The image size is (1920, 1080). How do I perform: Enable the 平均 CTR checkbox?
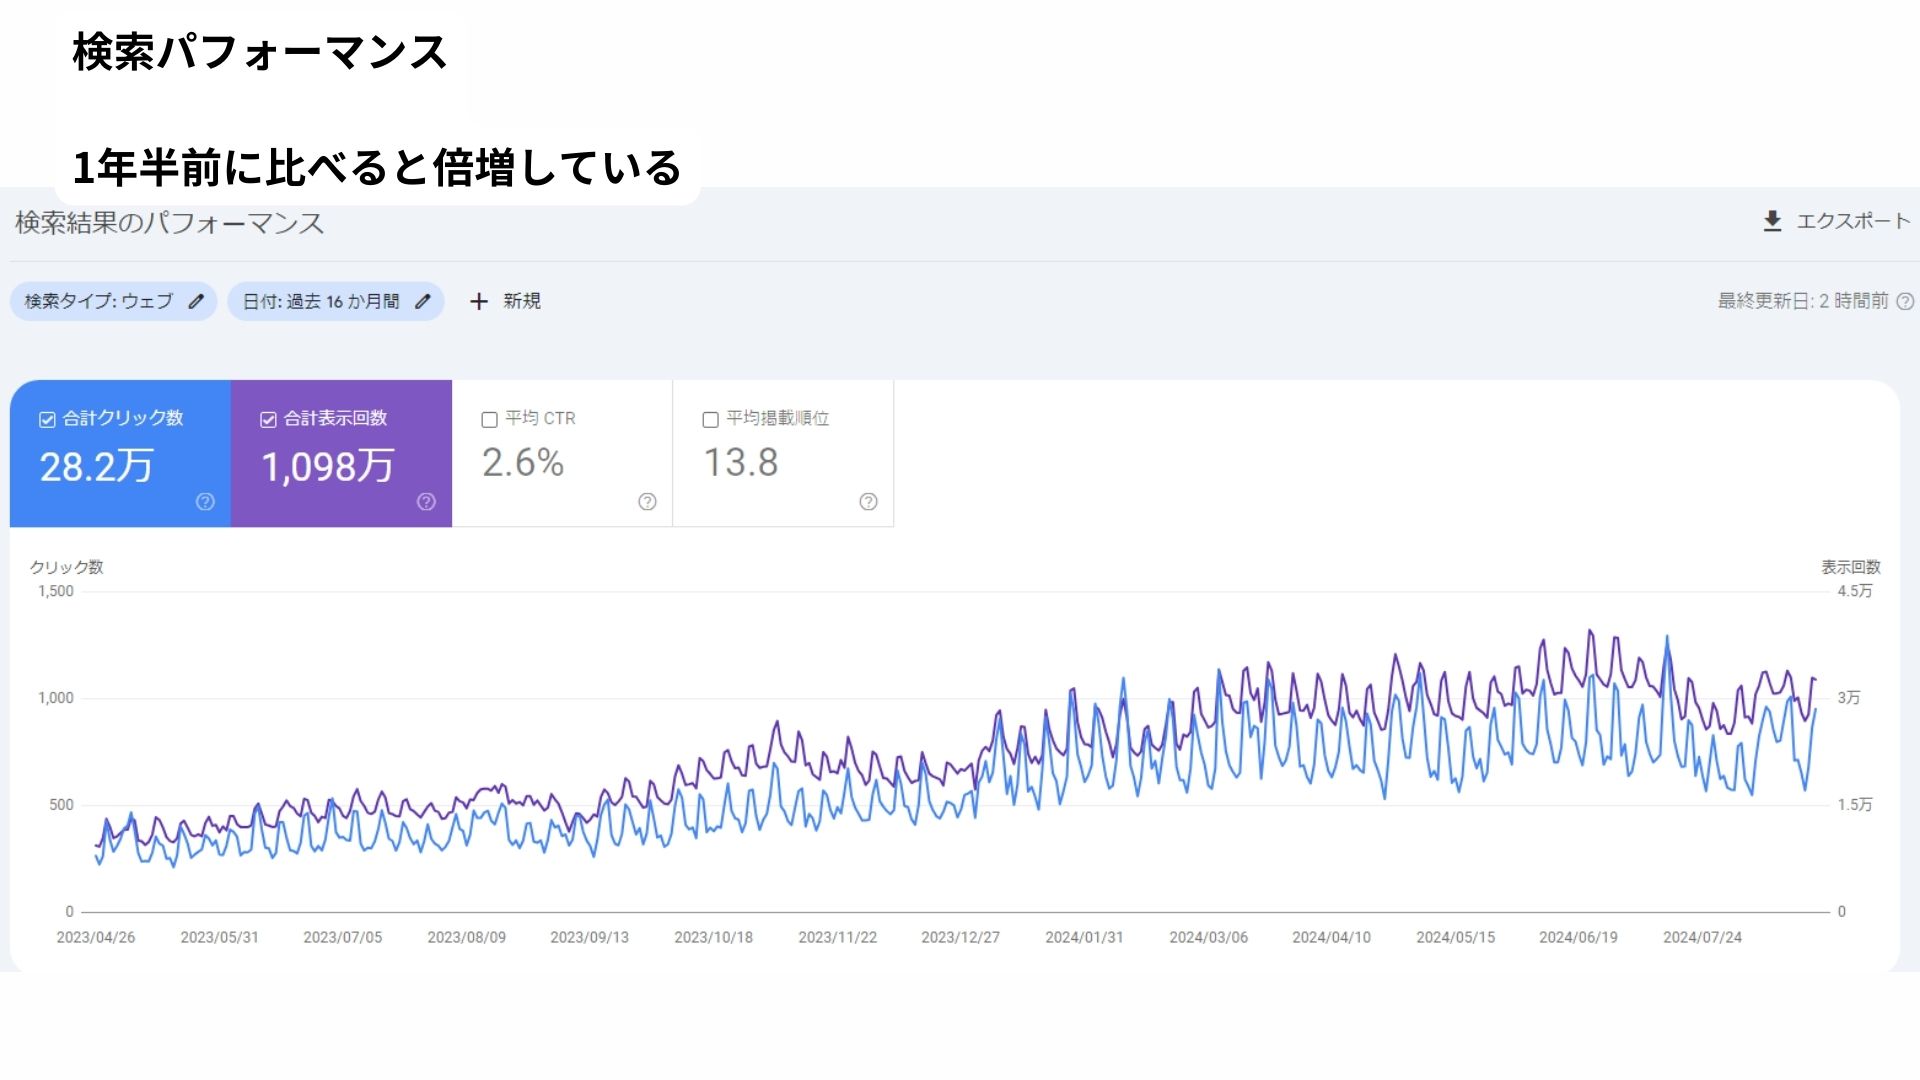pyautogui.click(x=490, y=420)
